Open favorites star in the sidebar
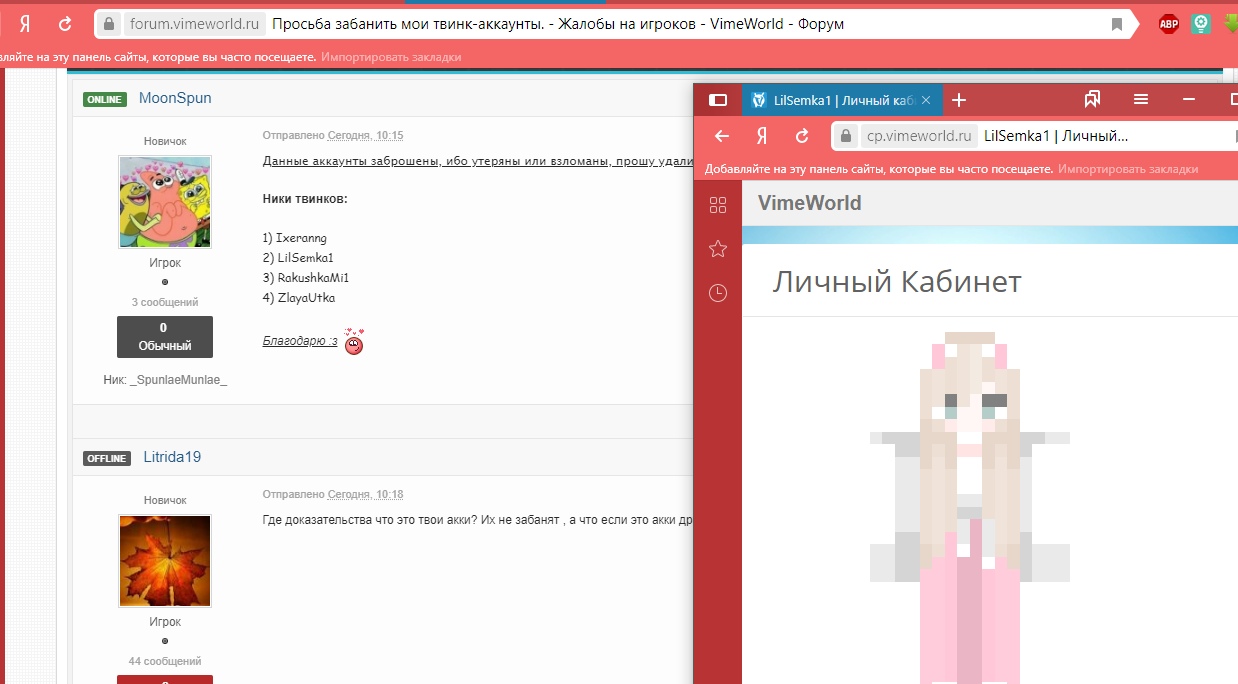Screen dimensions: 1238x684 click(717, 249)
